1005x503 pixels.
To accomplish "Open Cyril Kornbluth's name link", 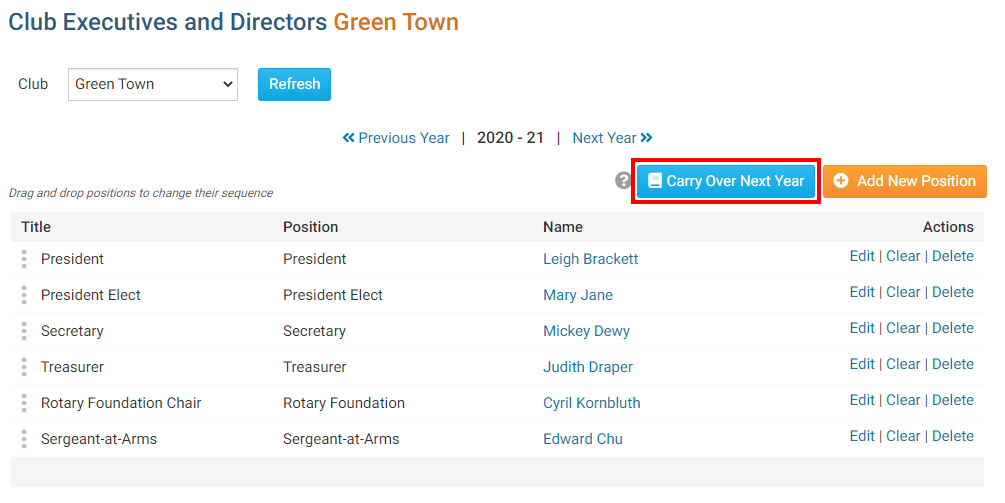I will (x=591, y=403).
